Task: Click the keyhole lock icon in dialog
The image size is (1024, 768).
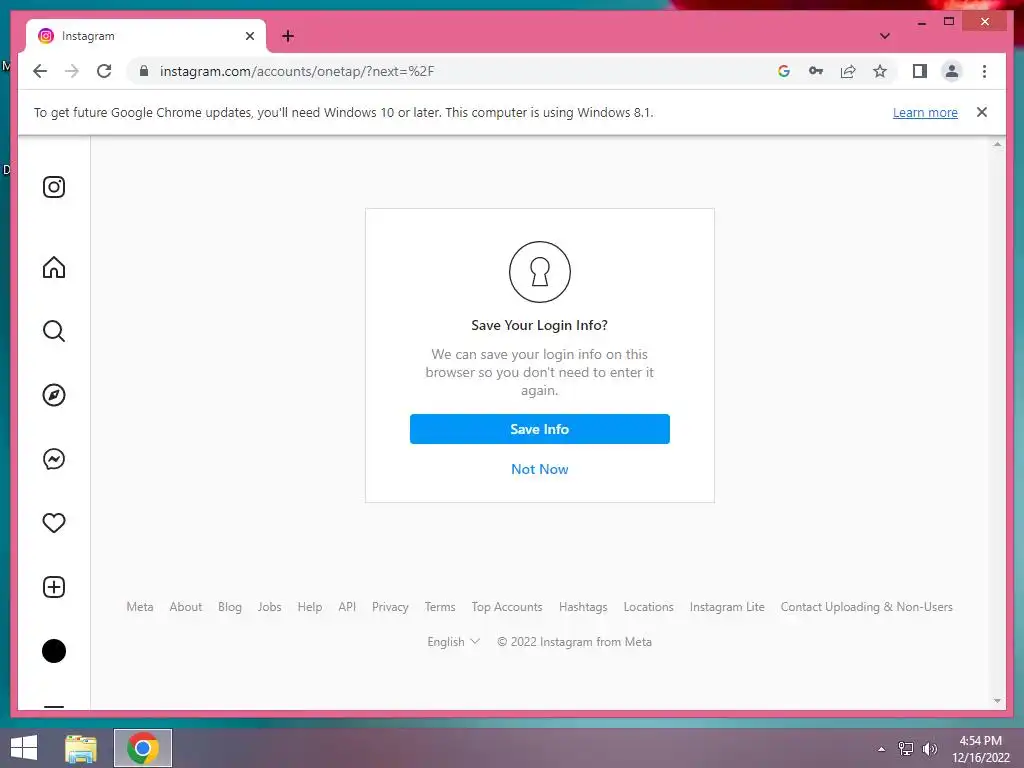Action: pos(539,272)
